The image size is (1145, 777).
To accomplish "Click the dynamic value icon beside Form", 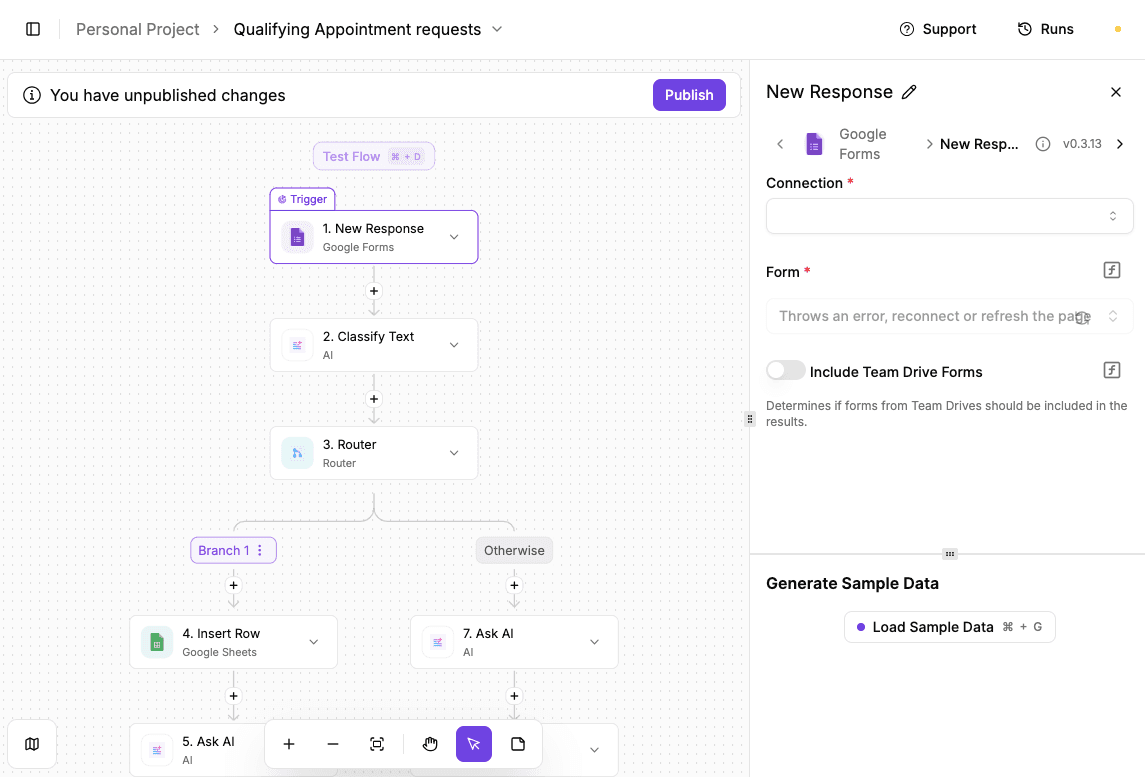I will 1111,269.
